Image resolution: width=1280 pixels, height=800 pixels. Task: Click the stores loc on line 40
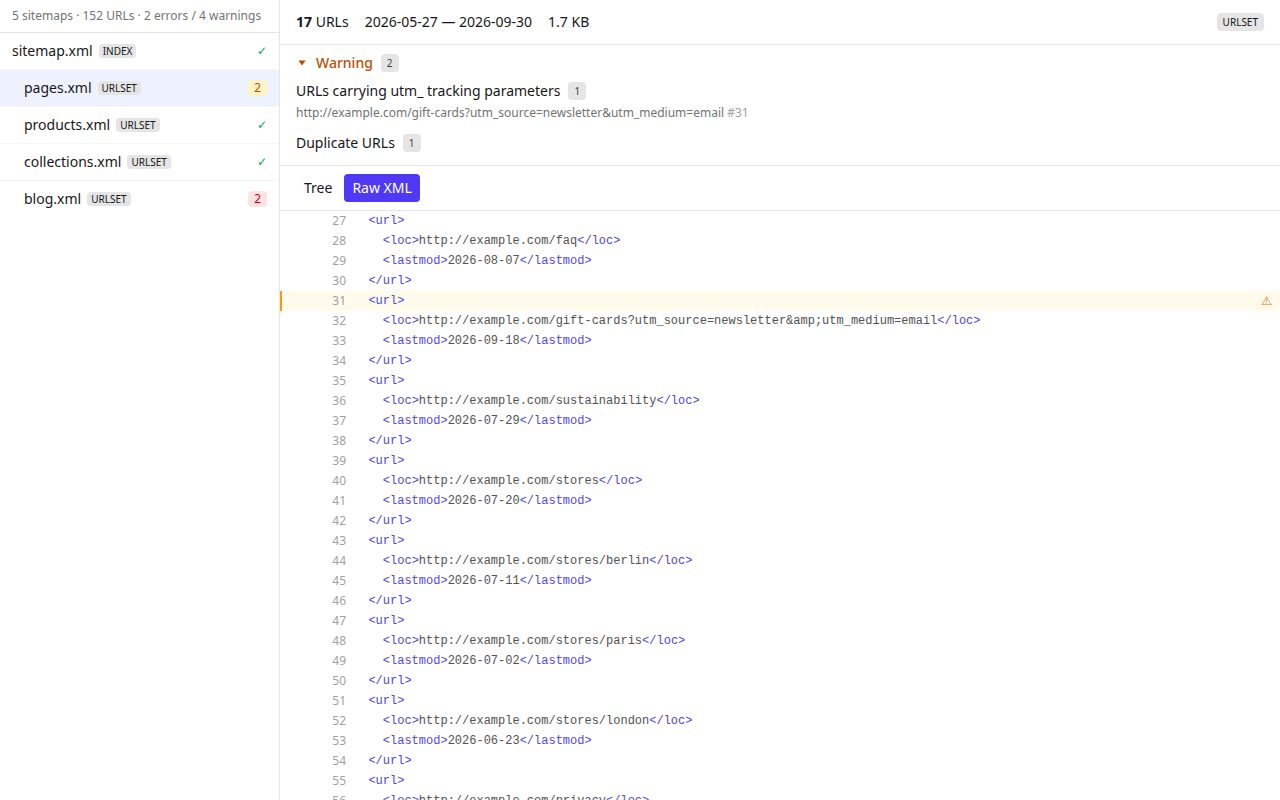click(x=512, y=480)
